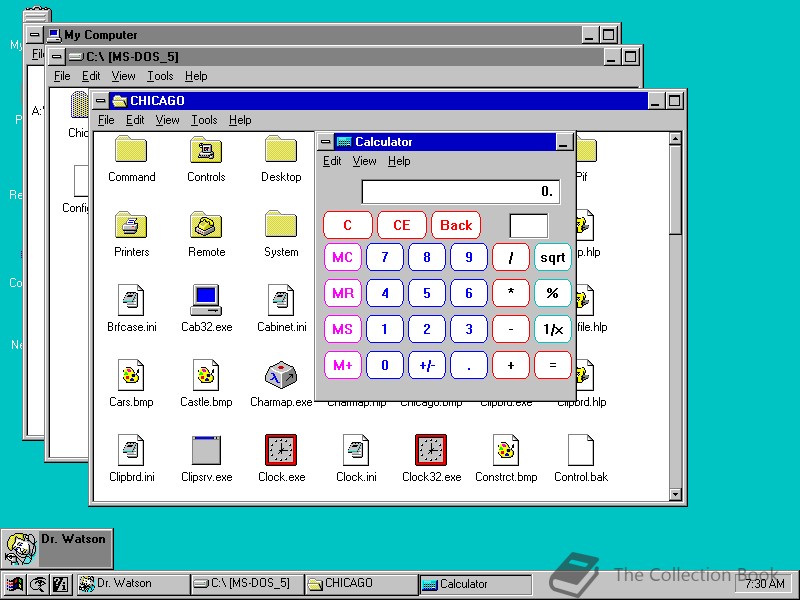Select the Cab32.exe program icon
The image size is (800, 600).
(x=206, y=299)
